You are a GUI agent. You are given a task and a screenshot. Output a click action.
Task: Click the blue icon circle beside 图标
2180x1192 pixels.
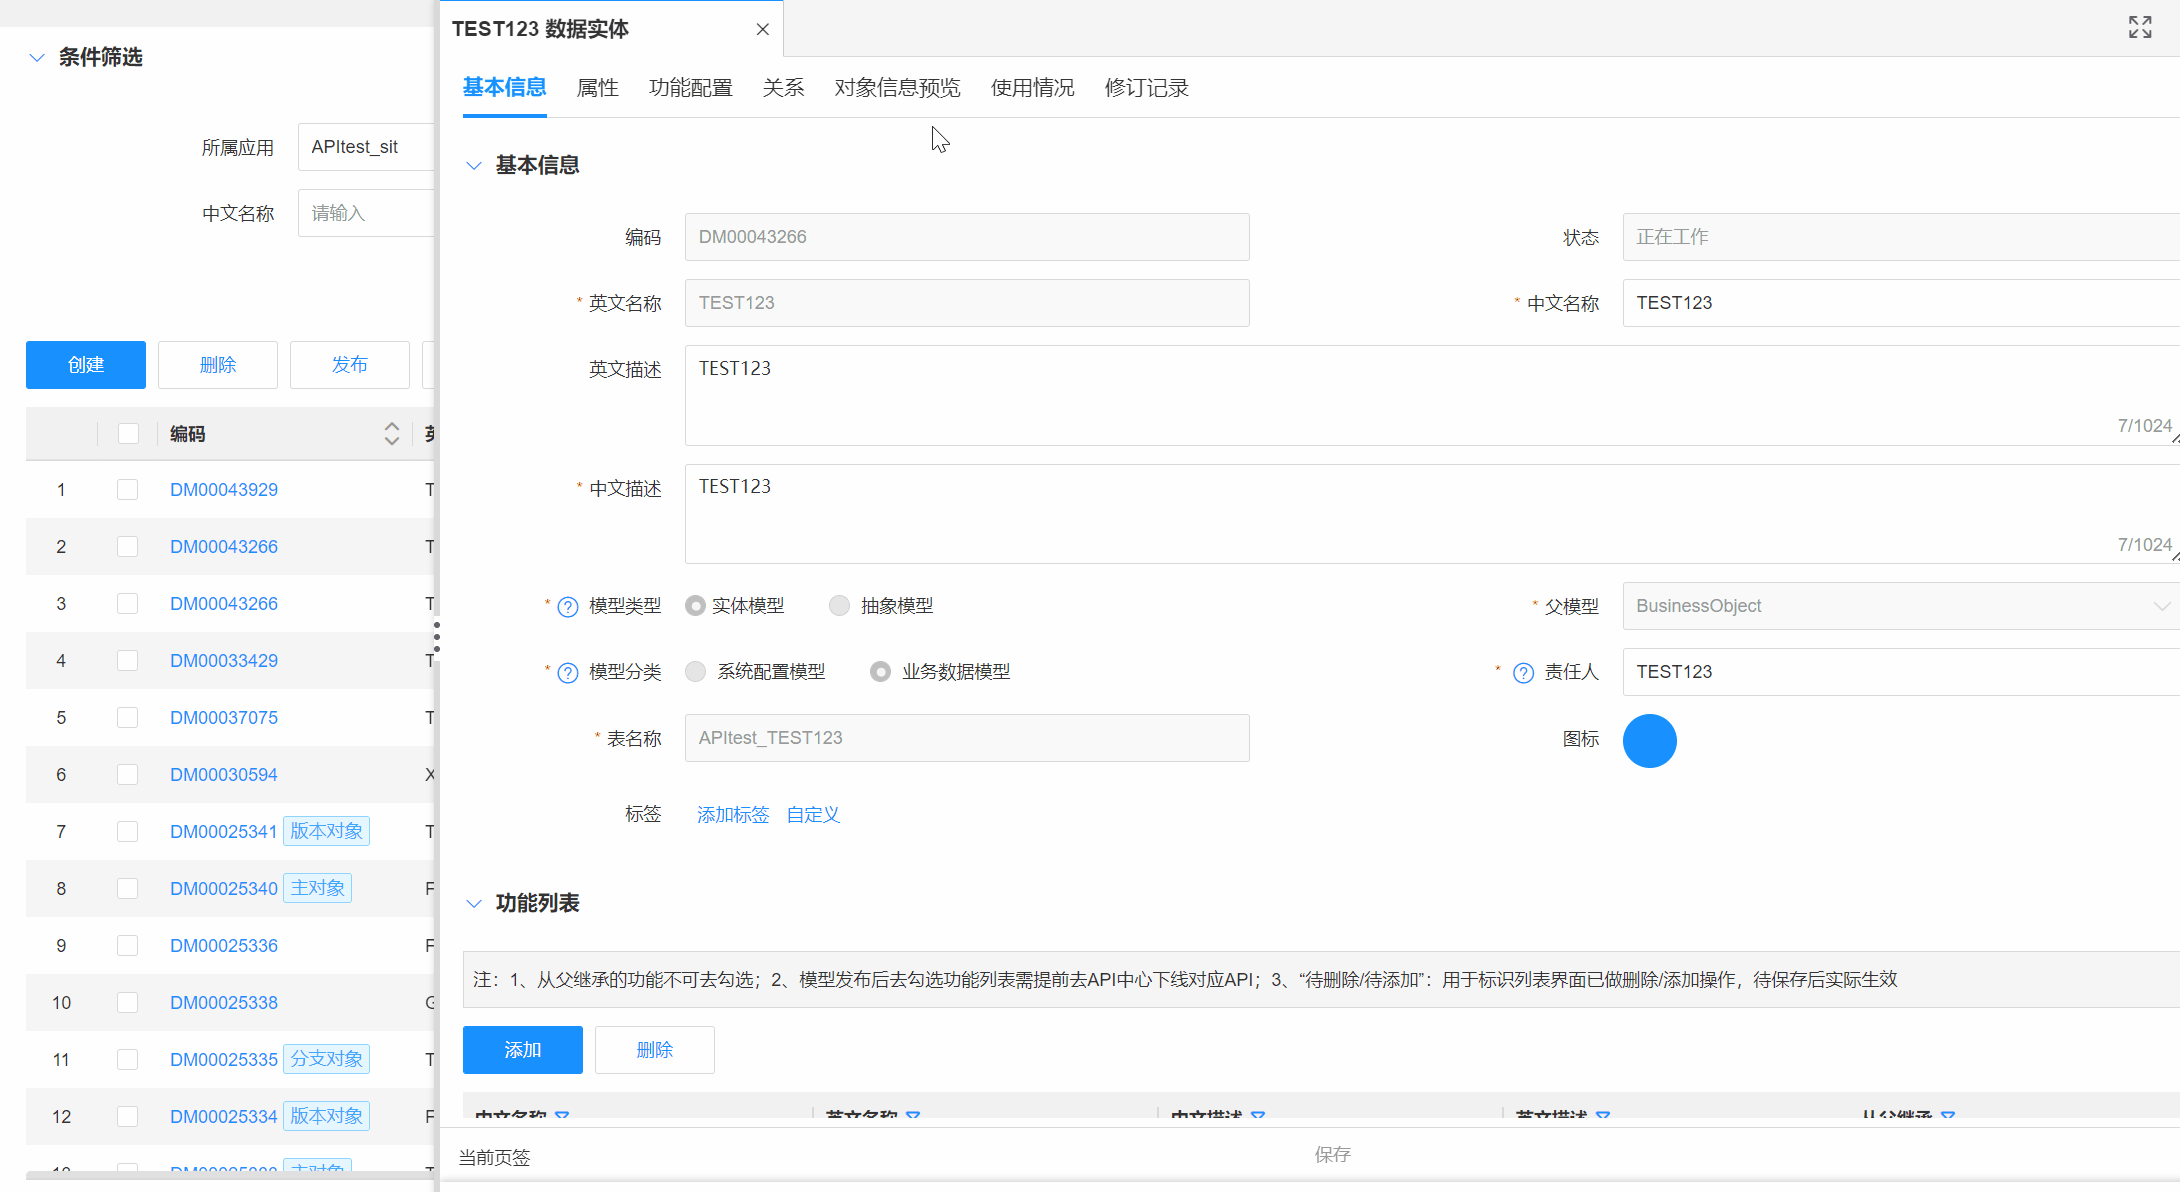pyautogui.click(x=1649, y=741)
